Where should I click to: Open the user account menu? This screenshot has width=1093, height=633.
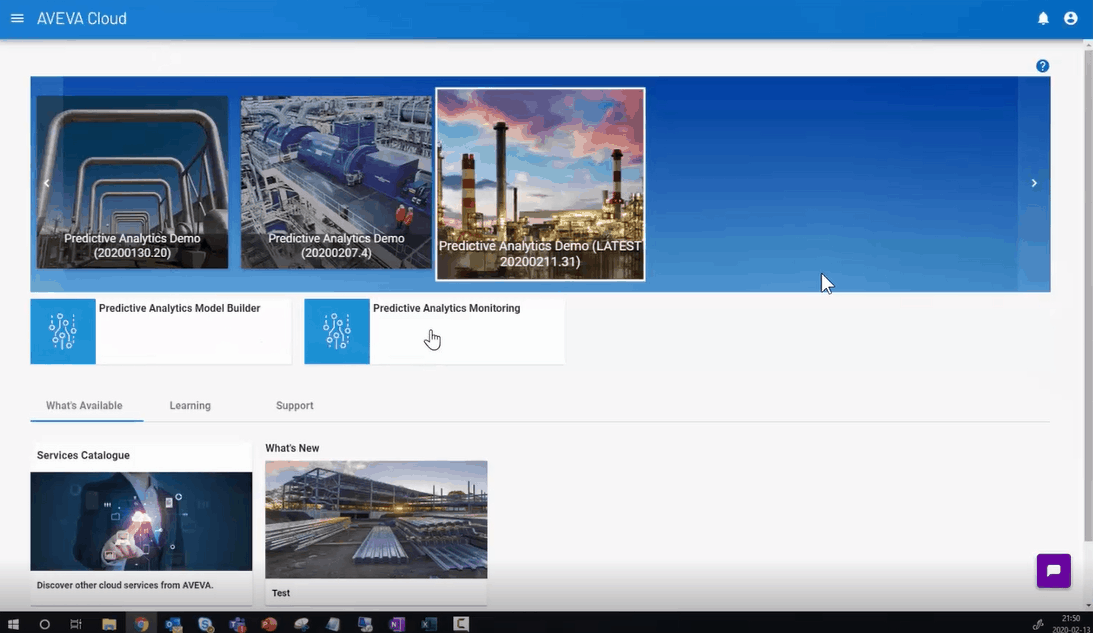(1071, 19)
